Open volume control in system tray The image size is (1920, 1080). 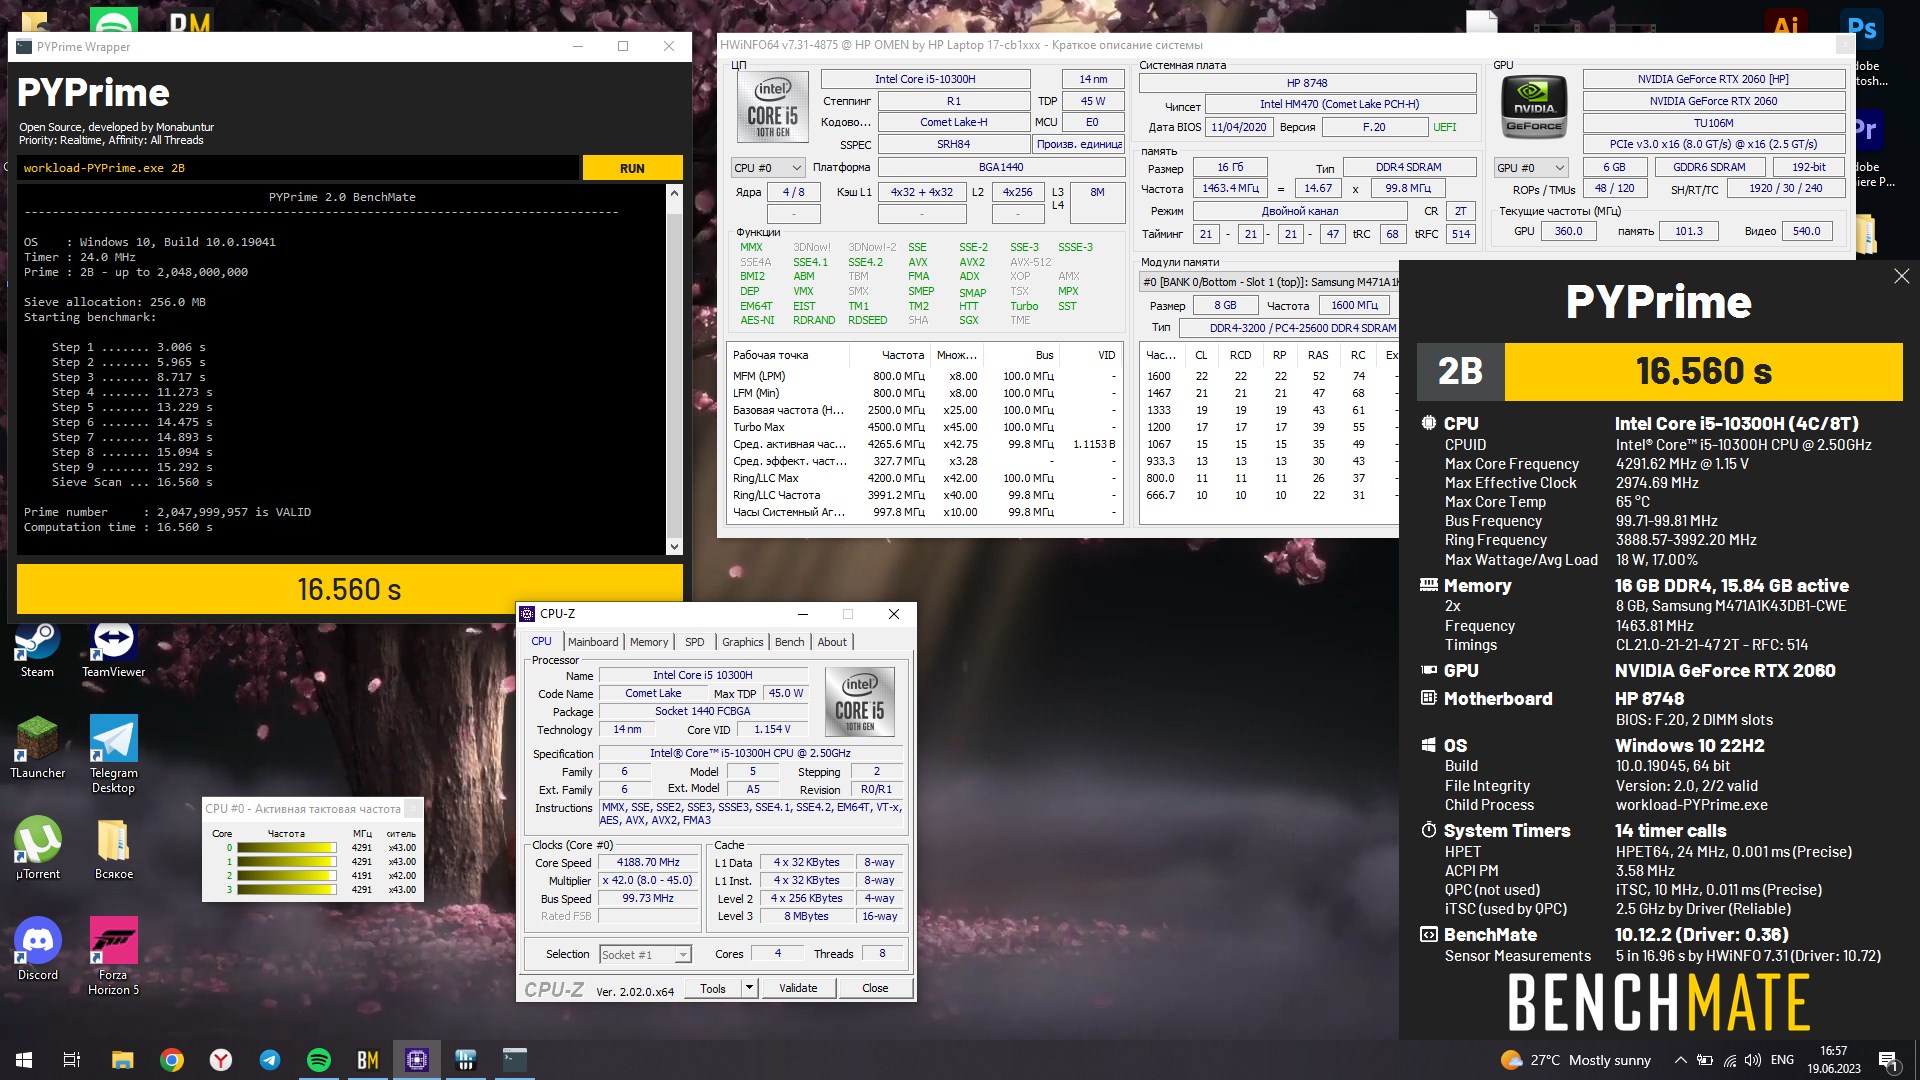pos(1753,1060)
